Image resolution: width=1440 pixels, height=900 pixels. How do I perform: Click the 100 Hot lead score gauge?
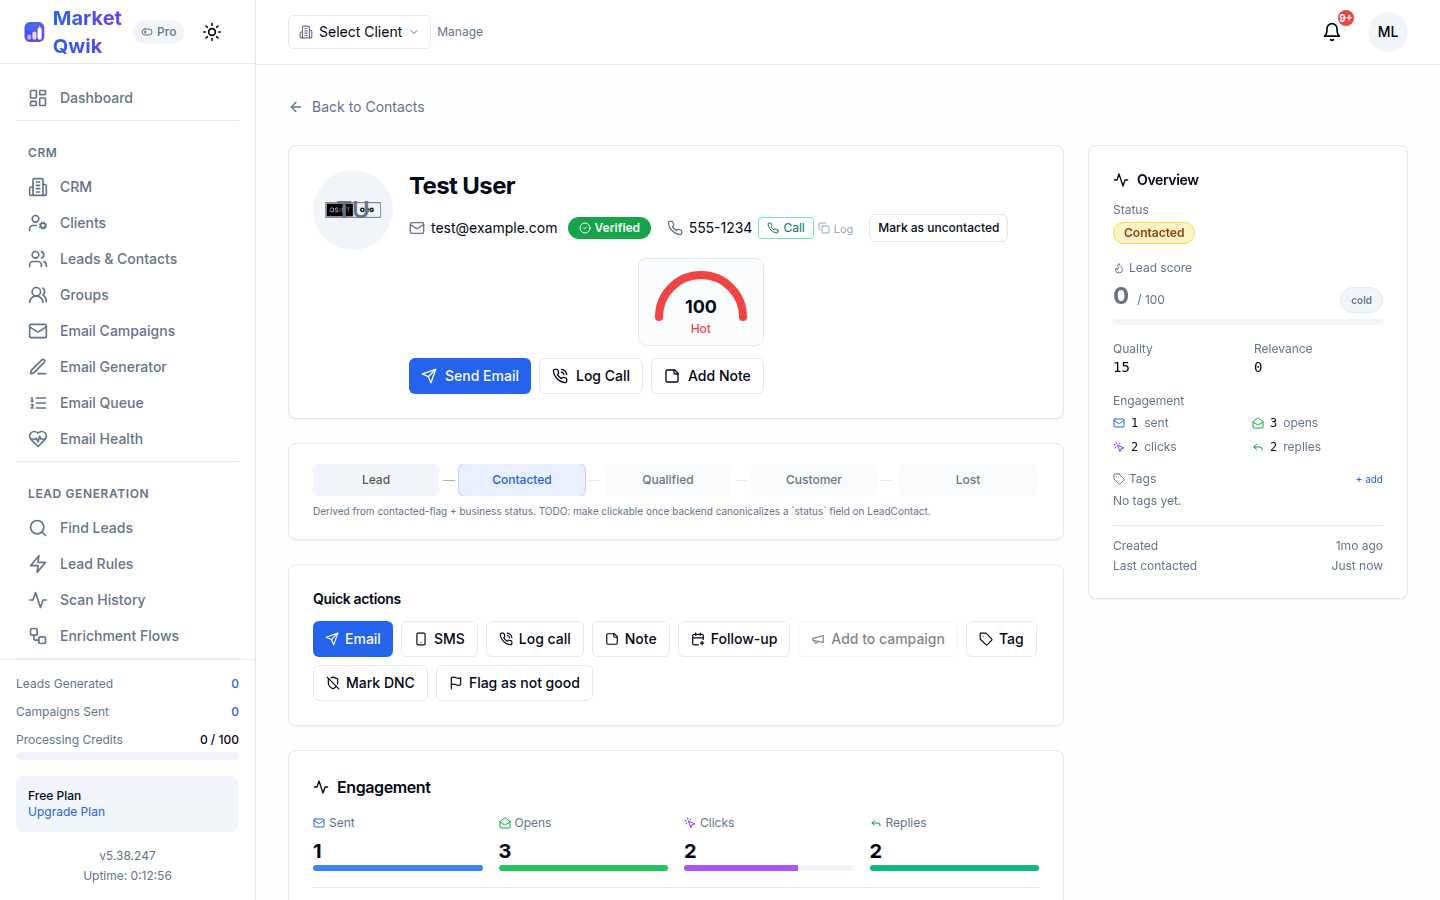click(x=701, y=302)
